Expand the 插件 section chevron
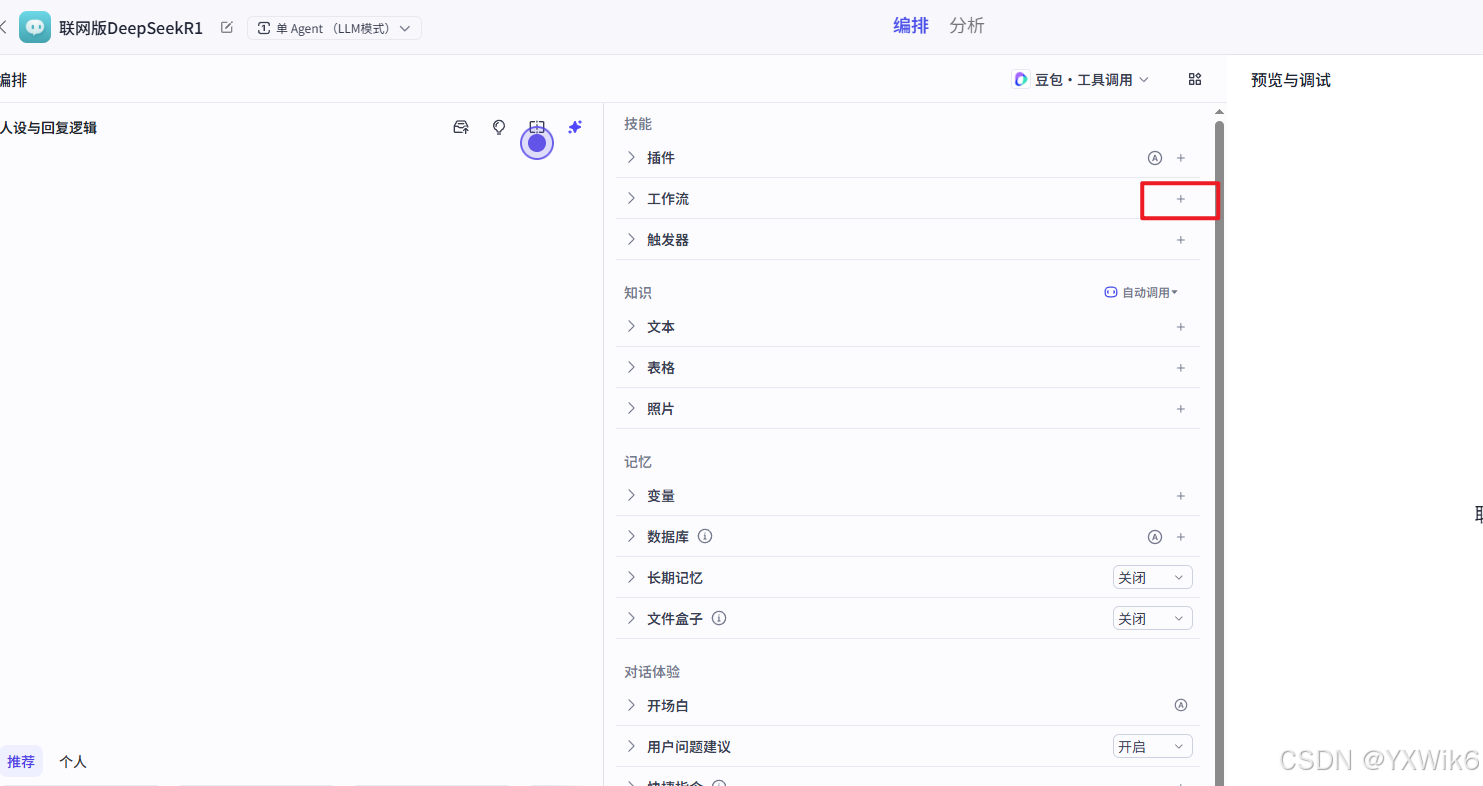The height and width of the screenshot is (786, 1483). pos(631,157)
